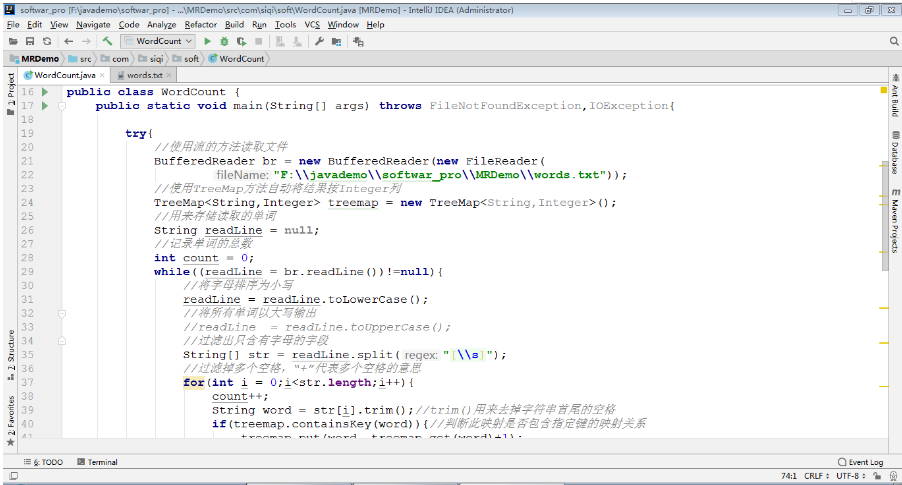Click the run gutter arrow on line 16

point(45,91)
